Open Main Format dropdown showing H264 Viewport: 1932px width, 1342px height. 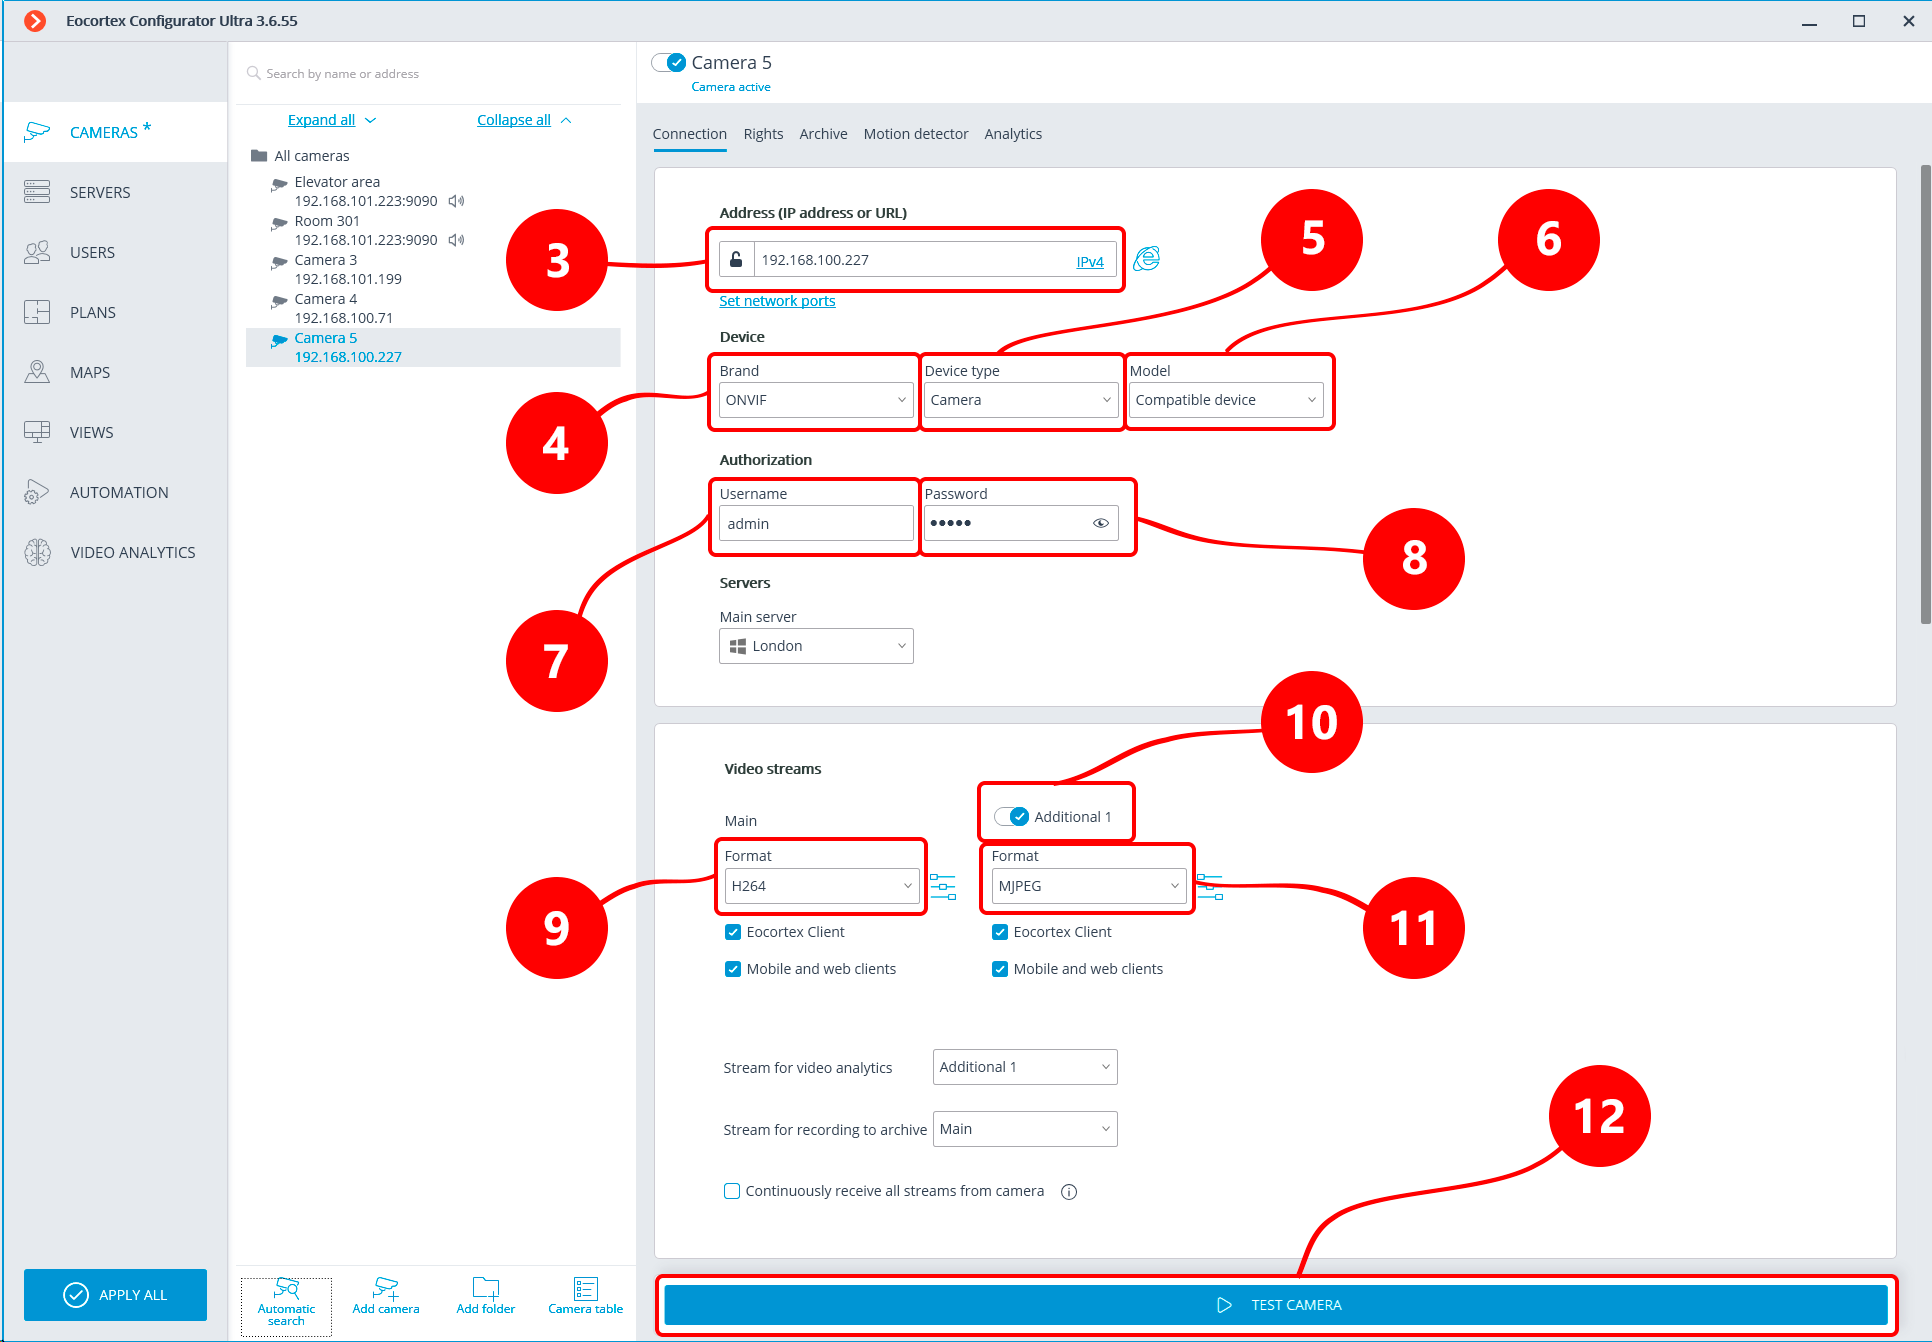822,886
